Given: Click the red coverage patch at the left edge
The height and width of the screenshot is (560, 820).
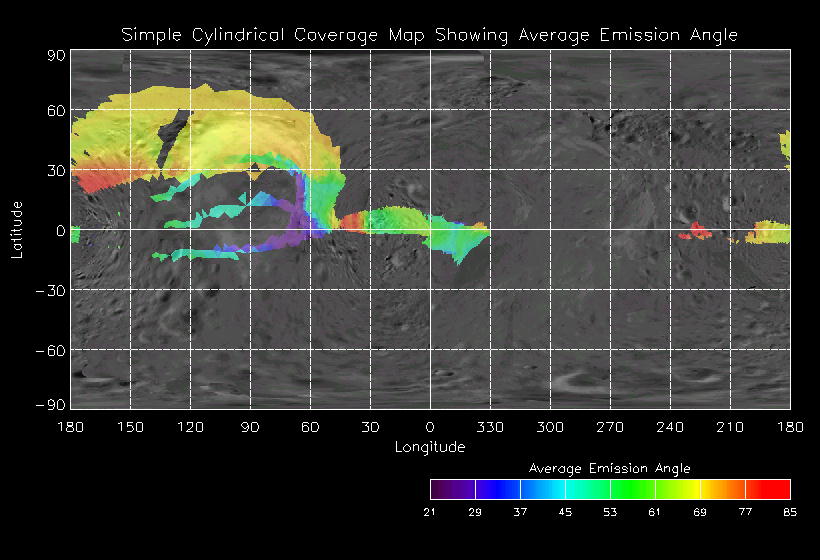Looking at the screenshot, I should point(97,181).
